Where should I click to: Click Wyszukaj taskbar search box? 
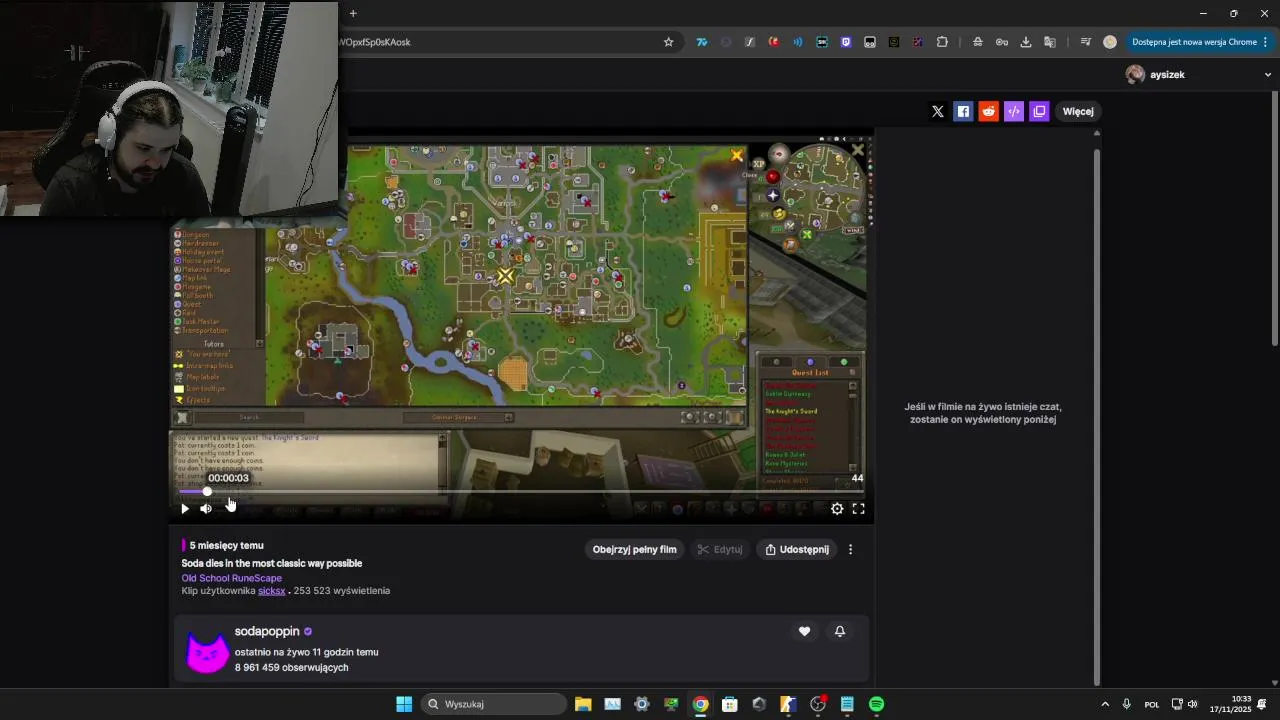tap(494, 704)
